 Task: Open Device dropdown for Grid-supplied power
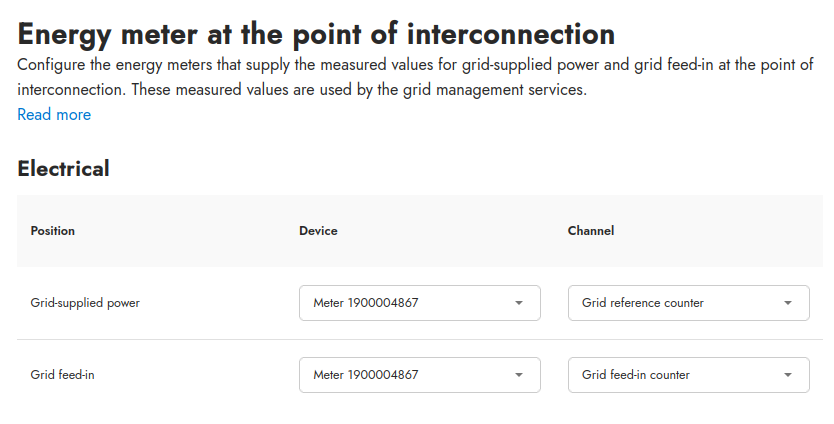[x=419, y=303]
